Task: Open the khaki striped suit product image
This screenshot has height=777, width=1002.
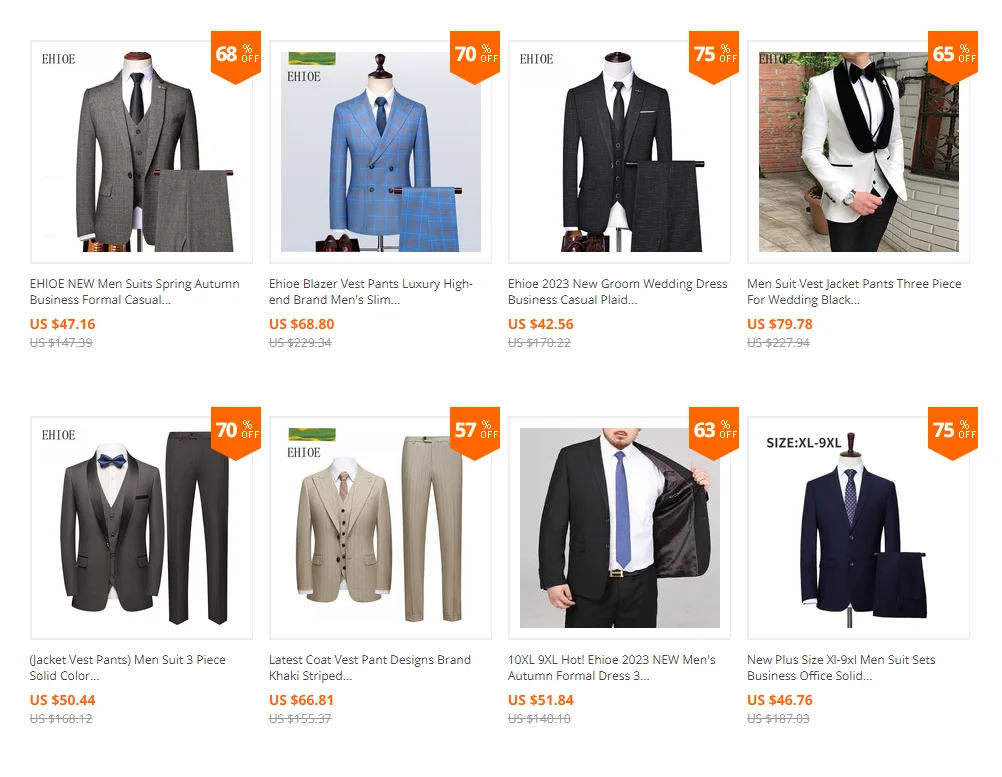Action: 380,528
